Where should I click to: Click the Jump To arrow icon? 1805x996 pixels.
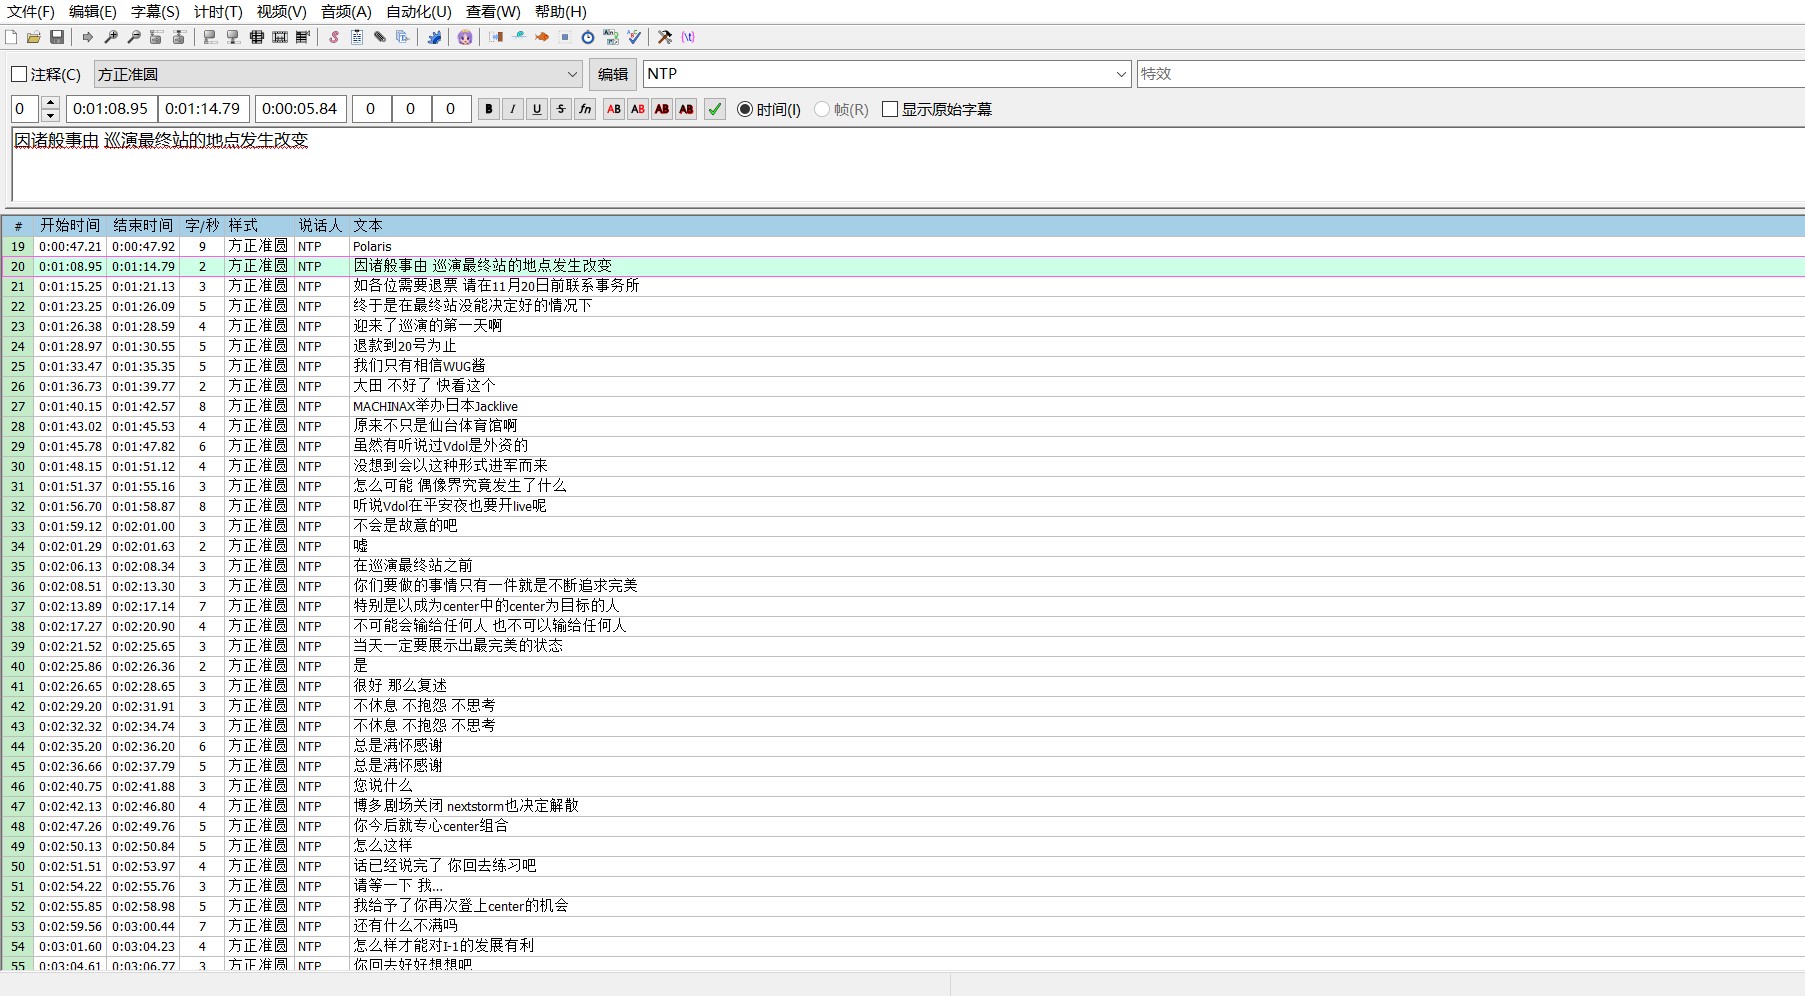pyautogui.click(x=88, y=37)
